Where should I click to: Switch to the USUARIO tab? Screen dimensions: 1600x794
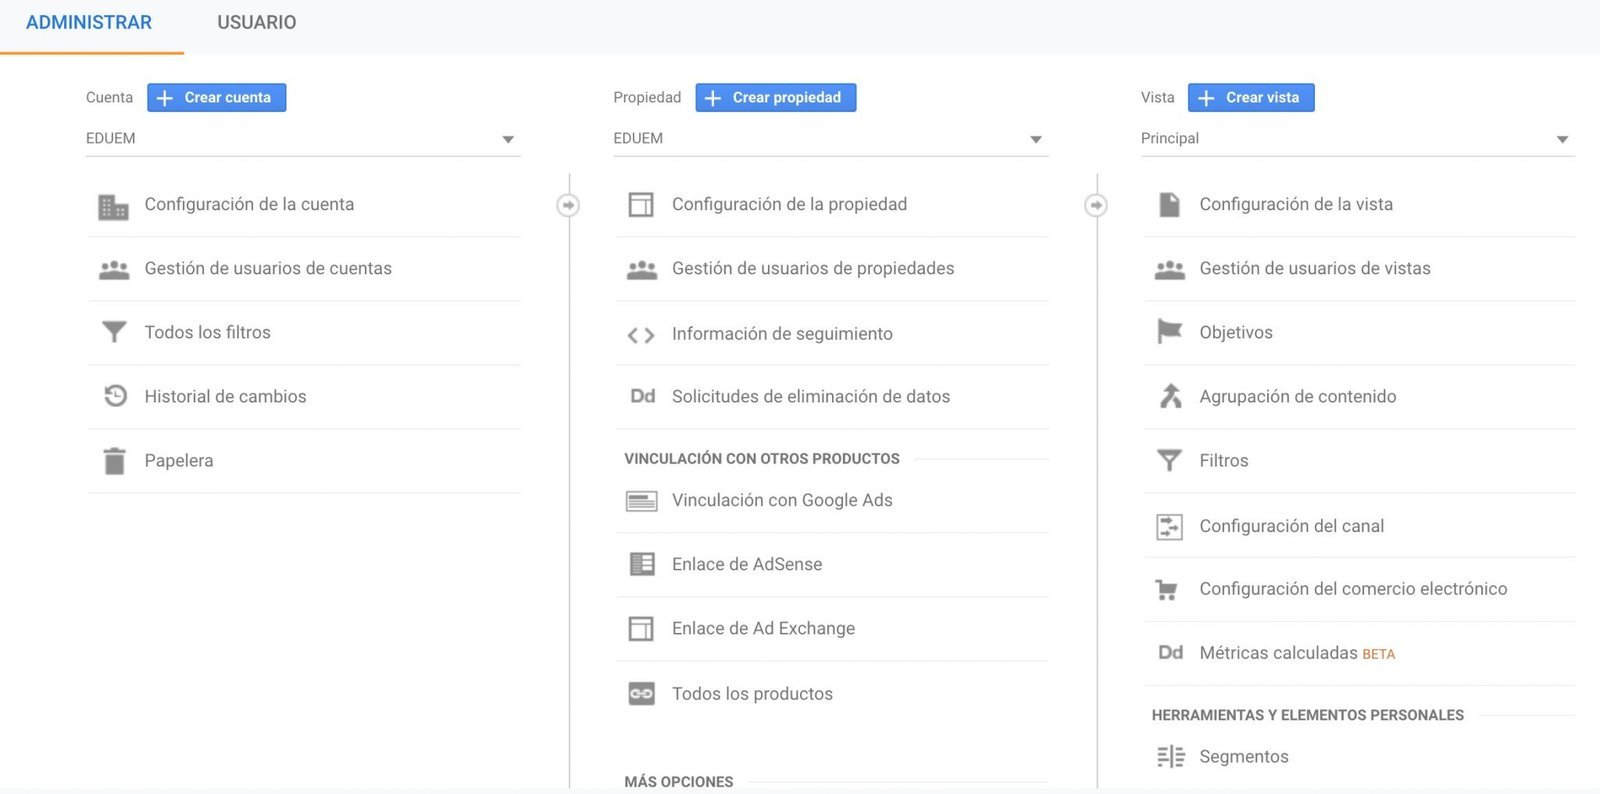click(257, 23)
